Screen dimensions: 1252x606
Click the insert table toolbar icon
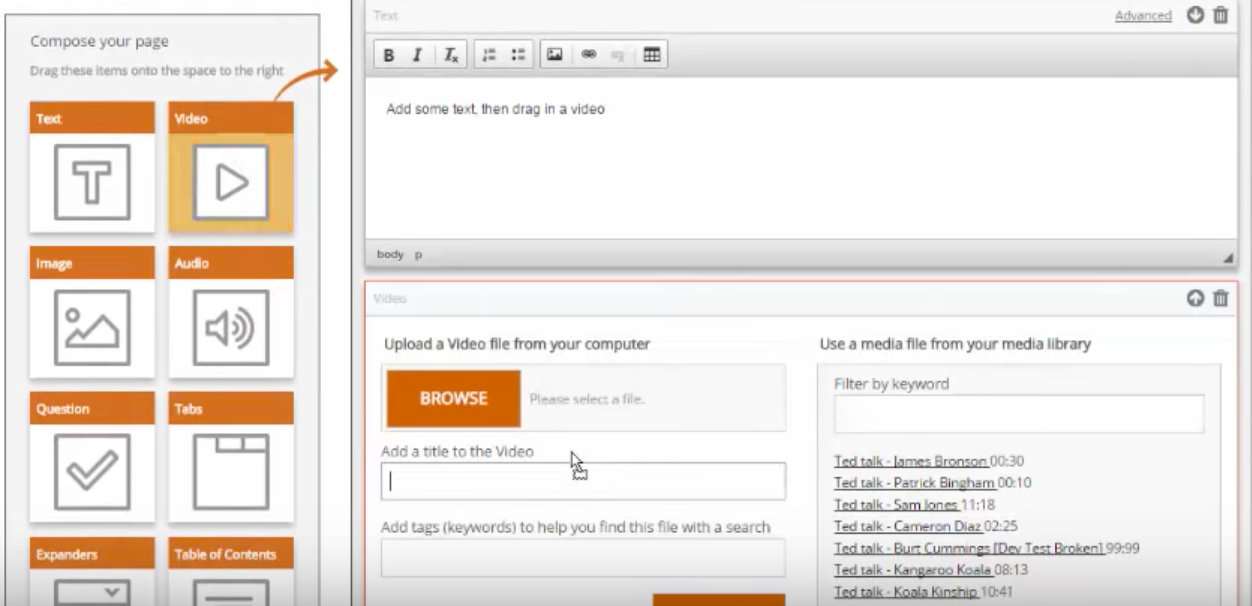coord(651,56)
